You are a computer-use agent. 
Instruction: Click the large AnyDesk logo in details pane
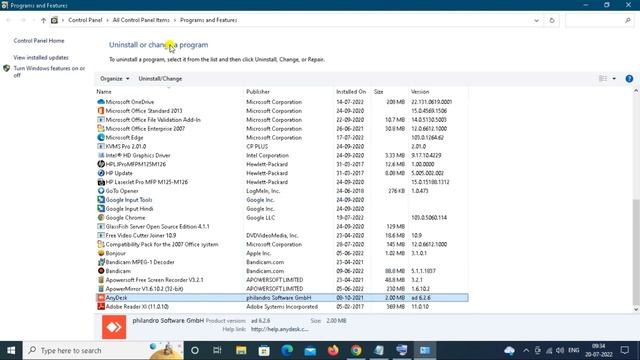[114, 327]
